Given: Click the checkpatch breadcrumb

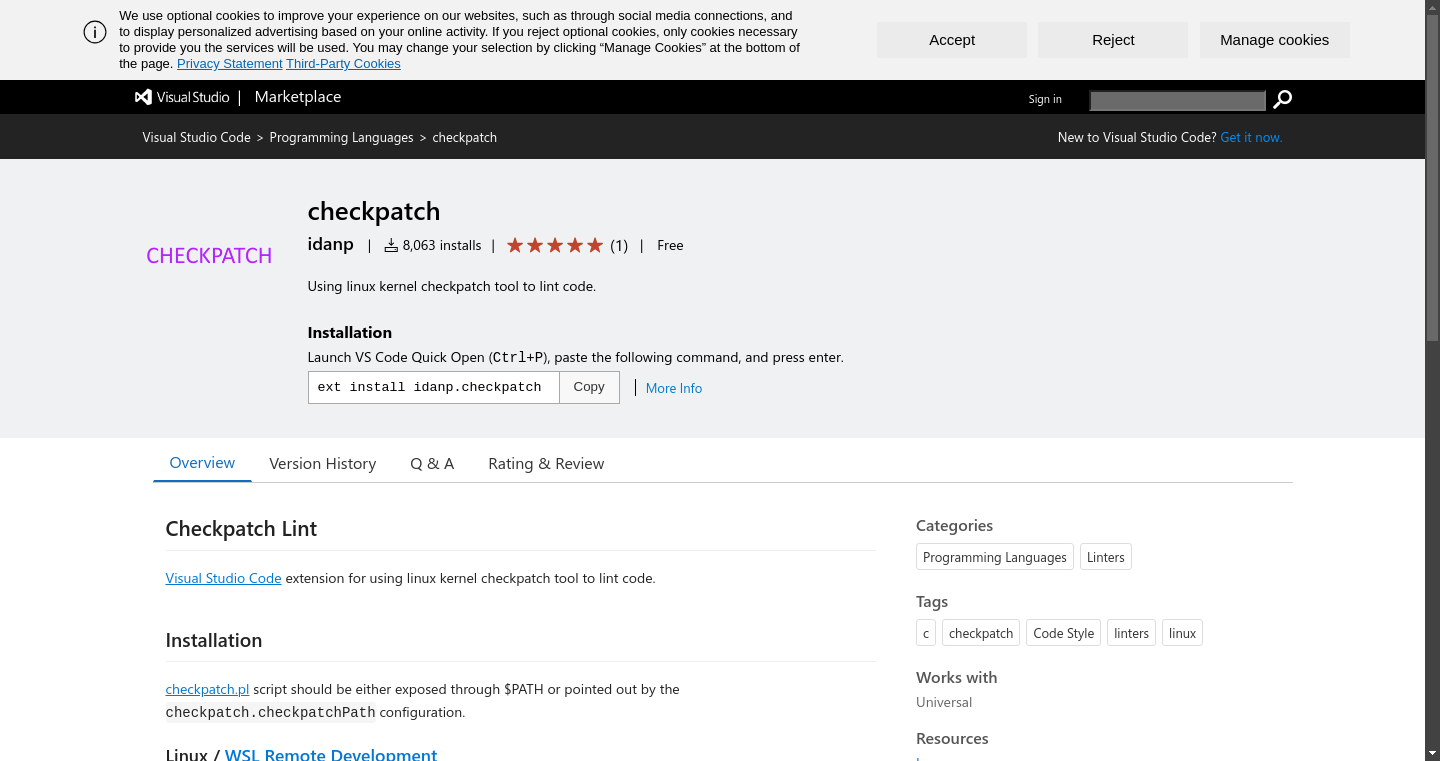Looking at the screenshot, I should [464, 137].
